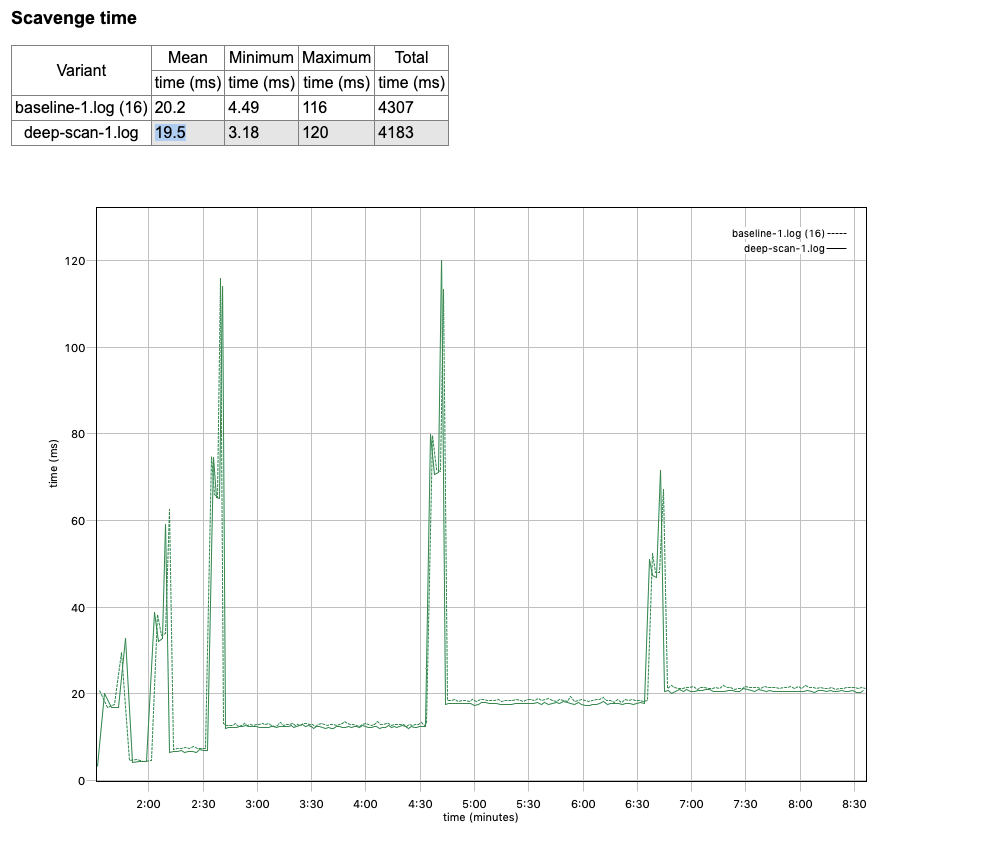This screenshot has width=983, height=842.
Task: Click the 'Scavenge time' heading
Action: tap(74, 18)
